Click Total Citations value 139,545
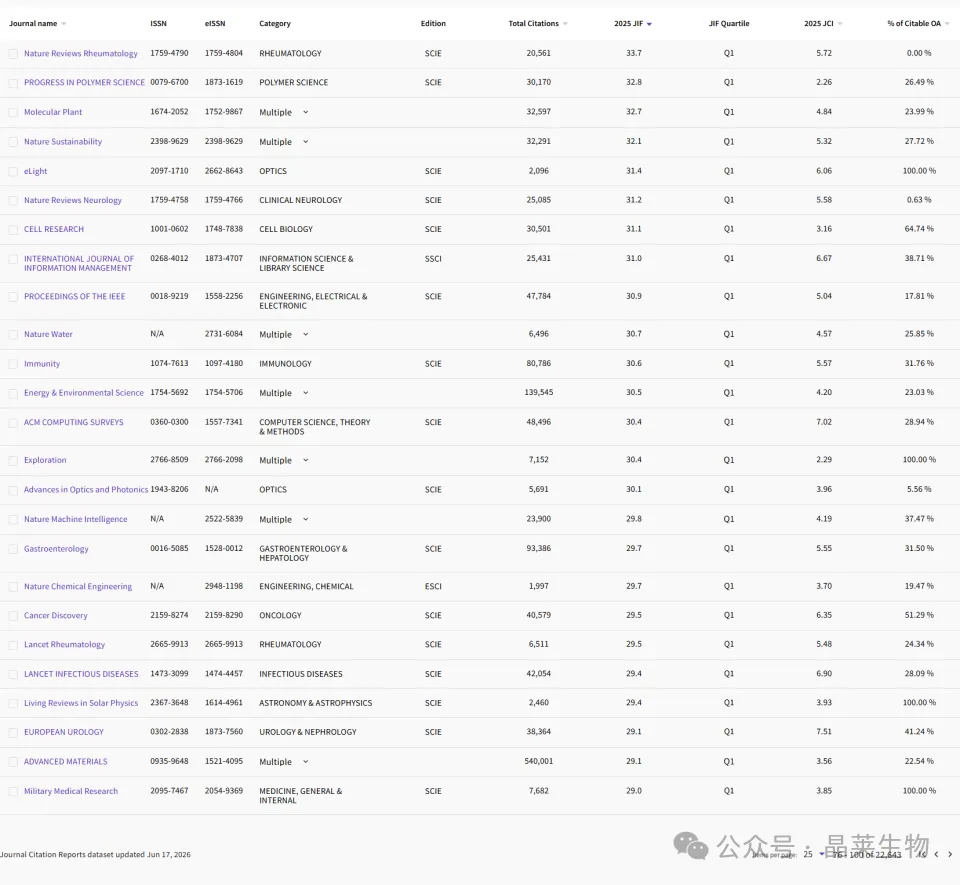The height and width of the screenshot is (885, 960). pyautogui.click(x=539, y=392)
